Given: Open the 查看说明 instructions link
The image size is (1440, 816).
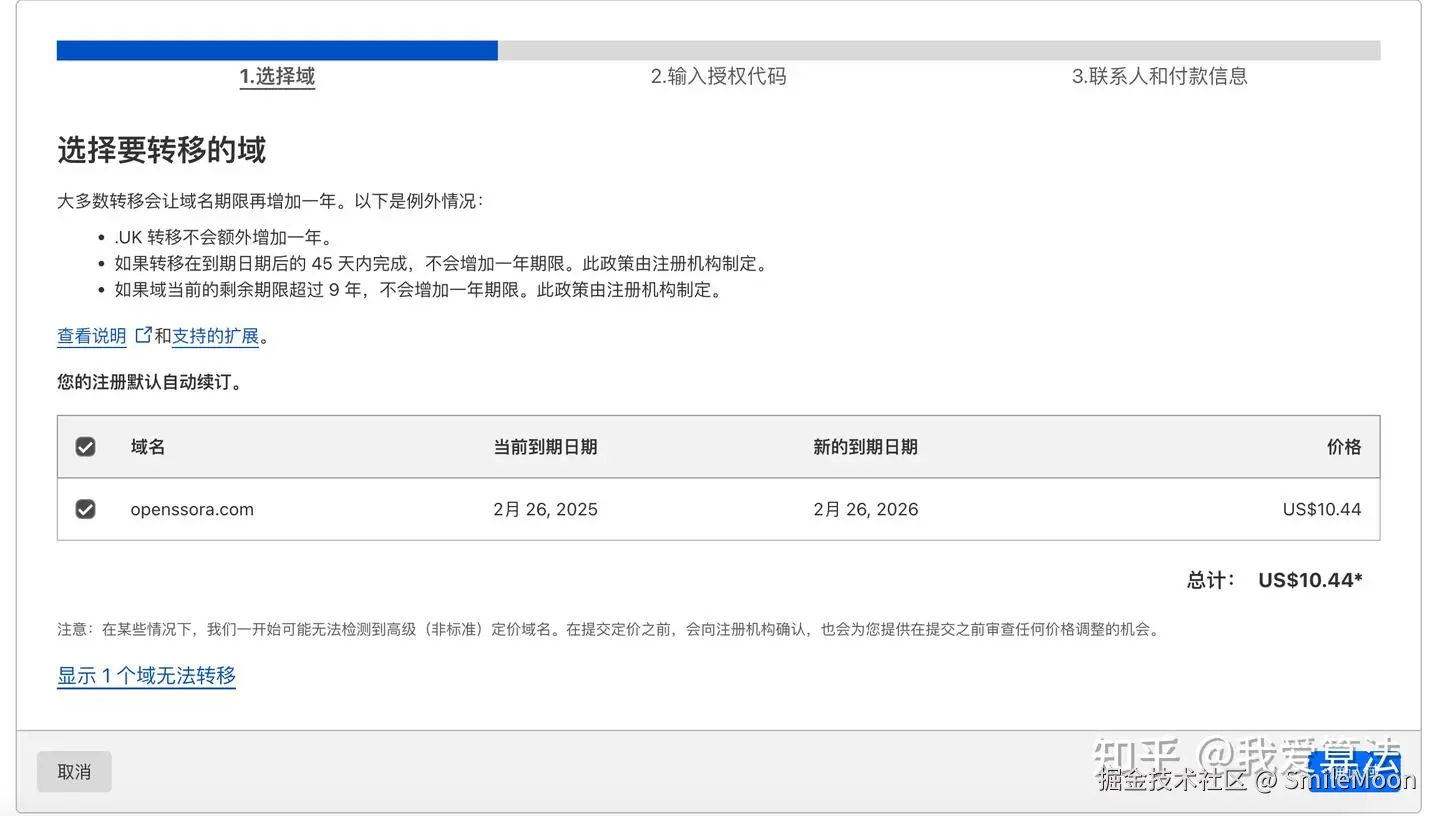Looking at the screenshot, I should coord(92,336).
